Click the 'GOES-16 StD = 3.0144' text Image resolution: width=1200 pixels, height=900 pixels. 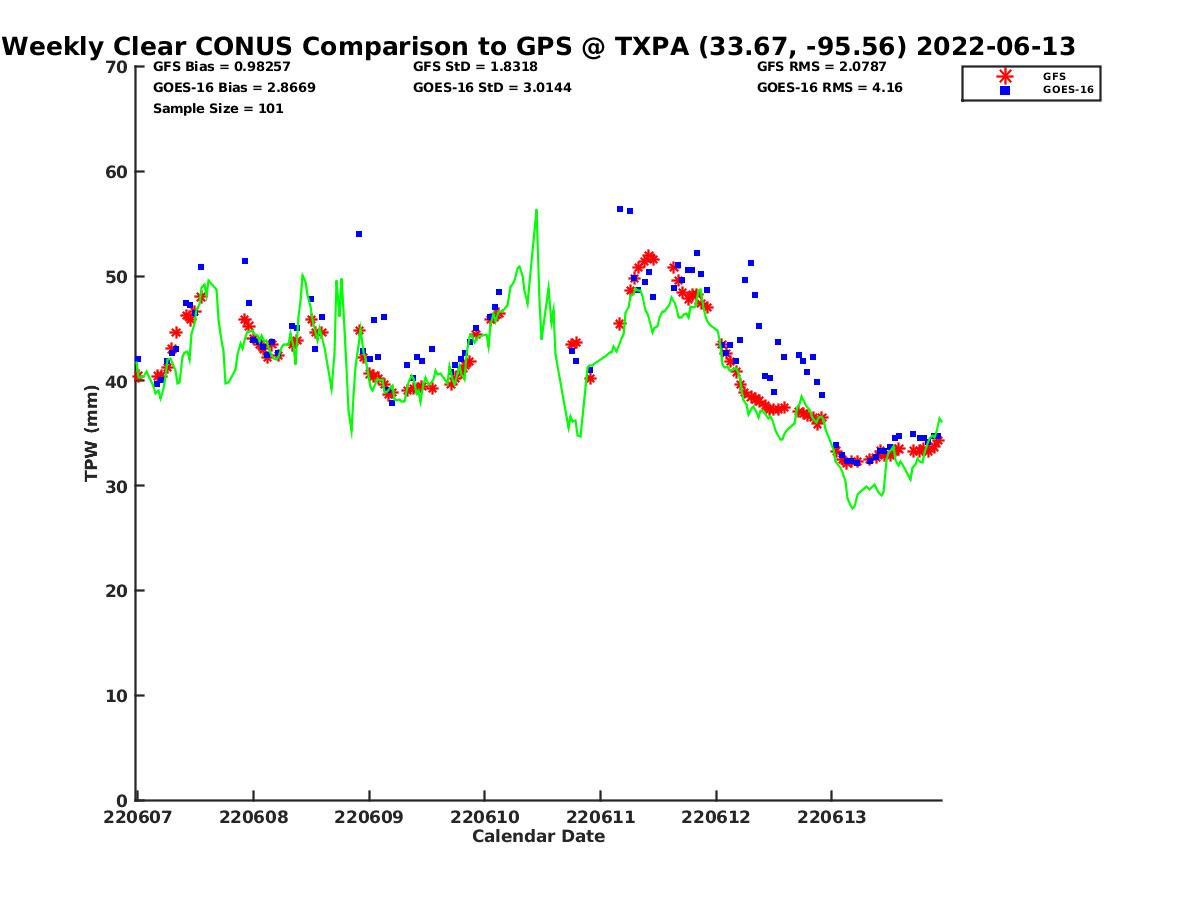492,88
